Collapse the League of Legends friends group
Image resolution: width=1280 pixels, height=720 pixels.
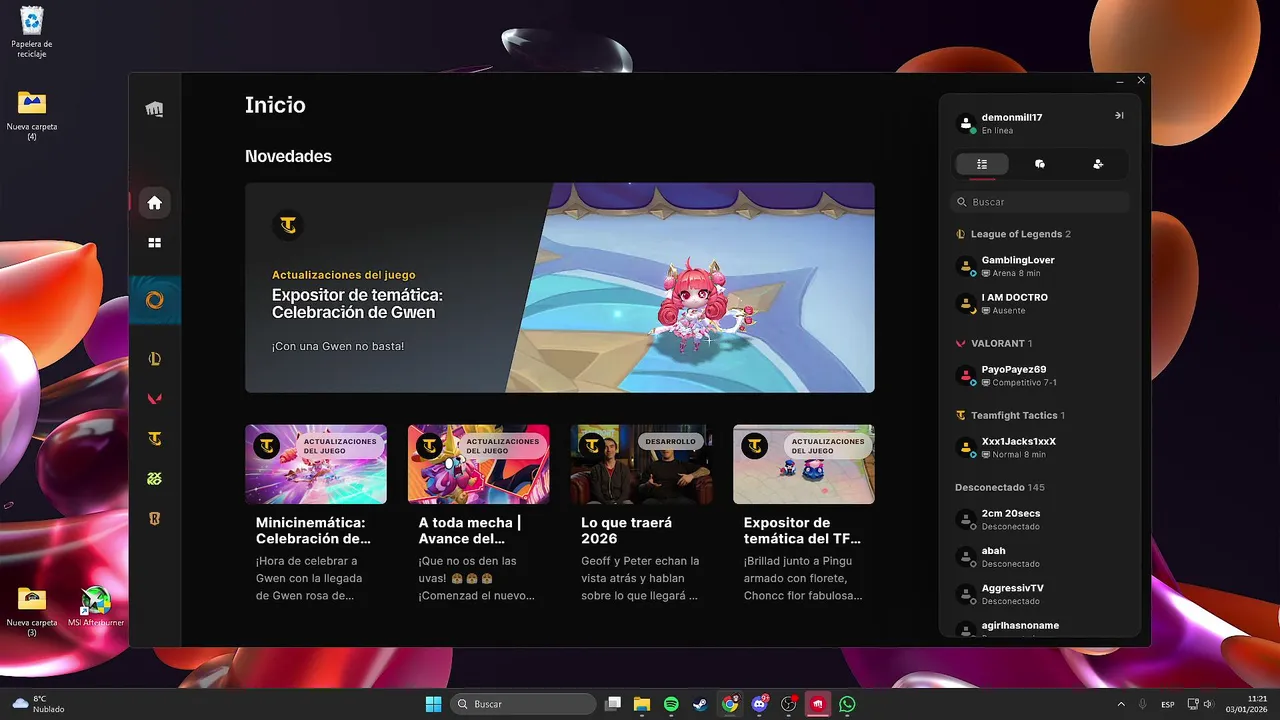pos(1013,234)
